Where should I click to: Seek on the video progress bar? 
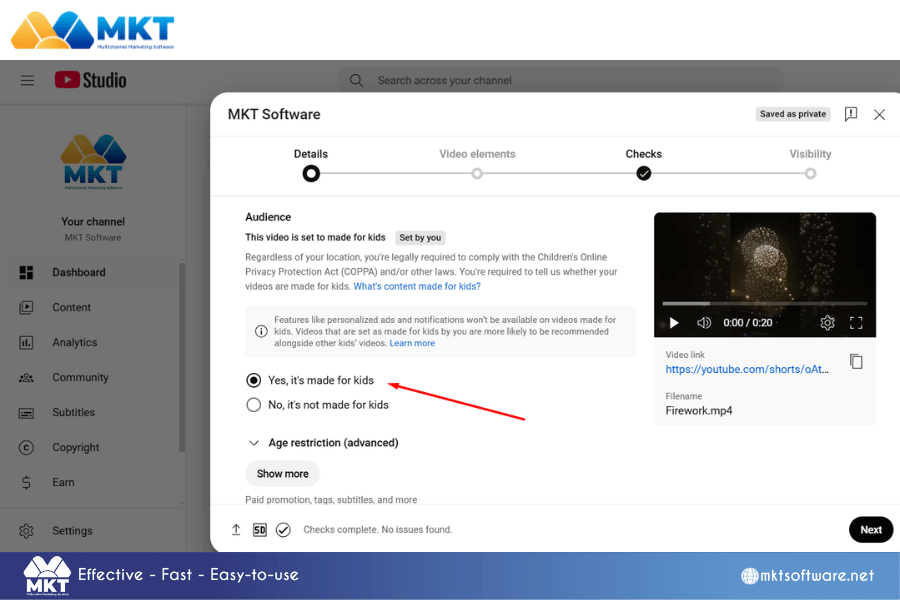pyautogui.click(x=765, y=303)
